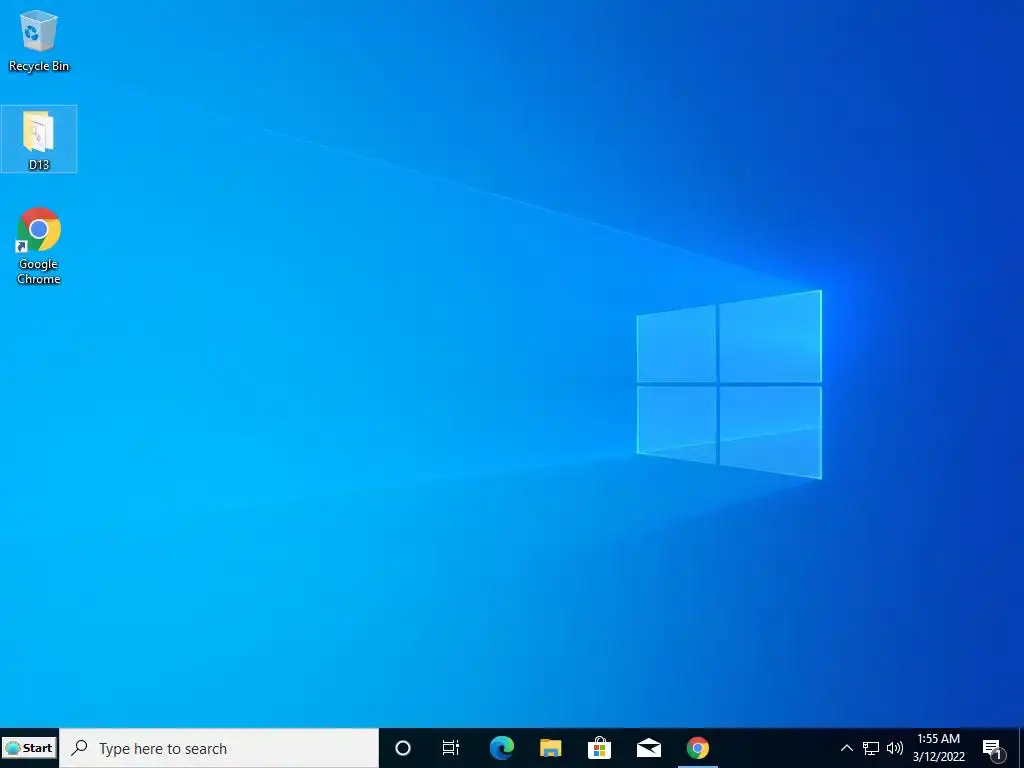Image resolution: width=1024 pixels, height=768 pixels.
Task: Open the Start menu button
Action: coord(29,748)
